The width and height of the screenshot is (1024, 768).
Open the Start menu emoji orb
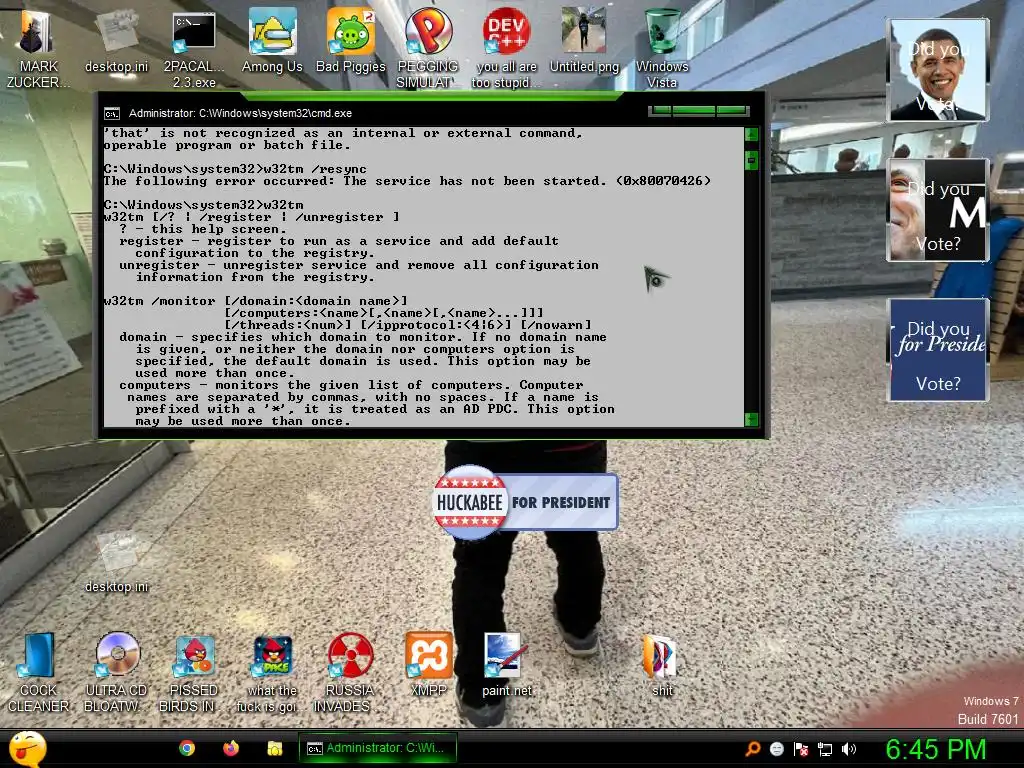pyautogui.click(x=27, y=748)
